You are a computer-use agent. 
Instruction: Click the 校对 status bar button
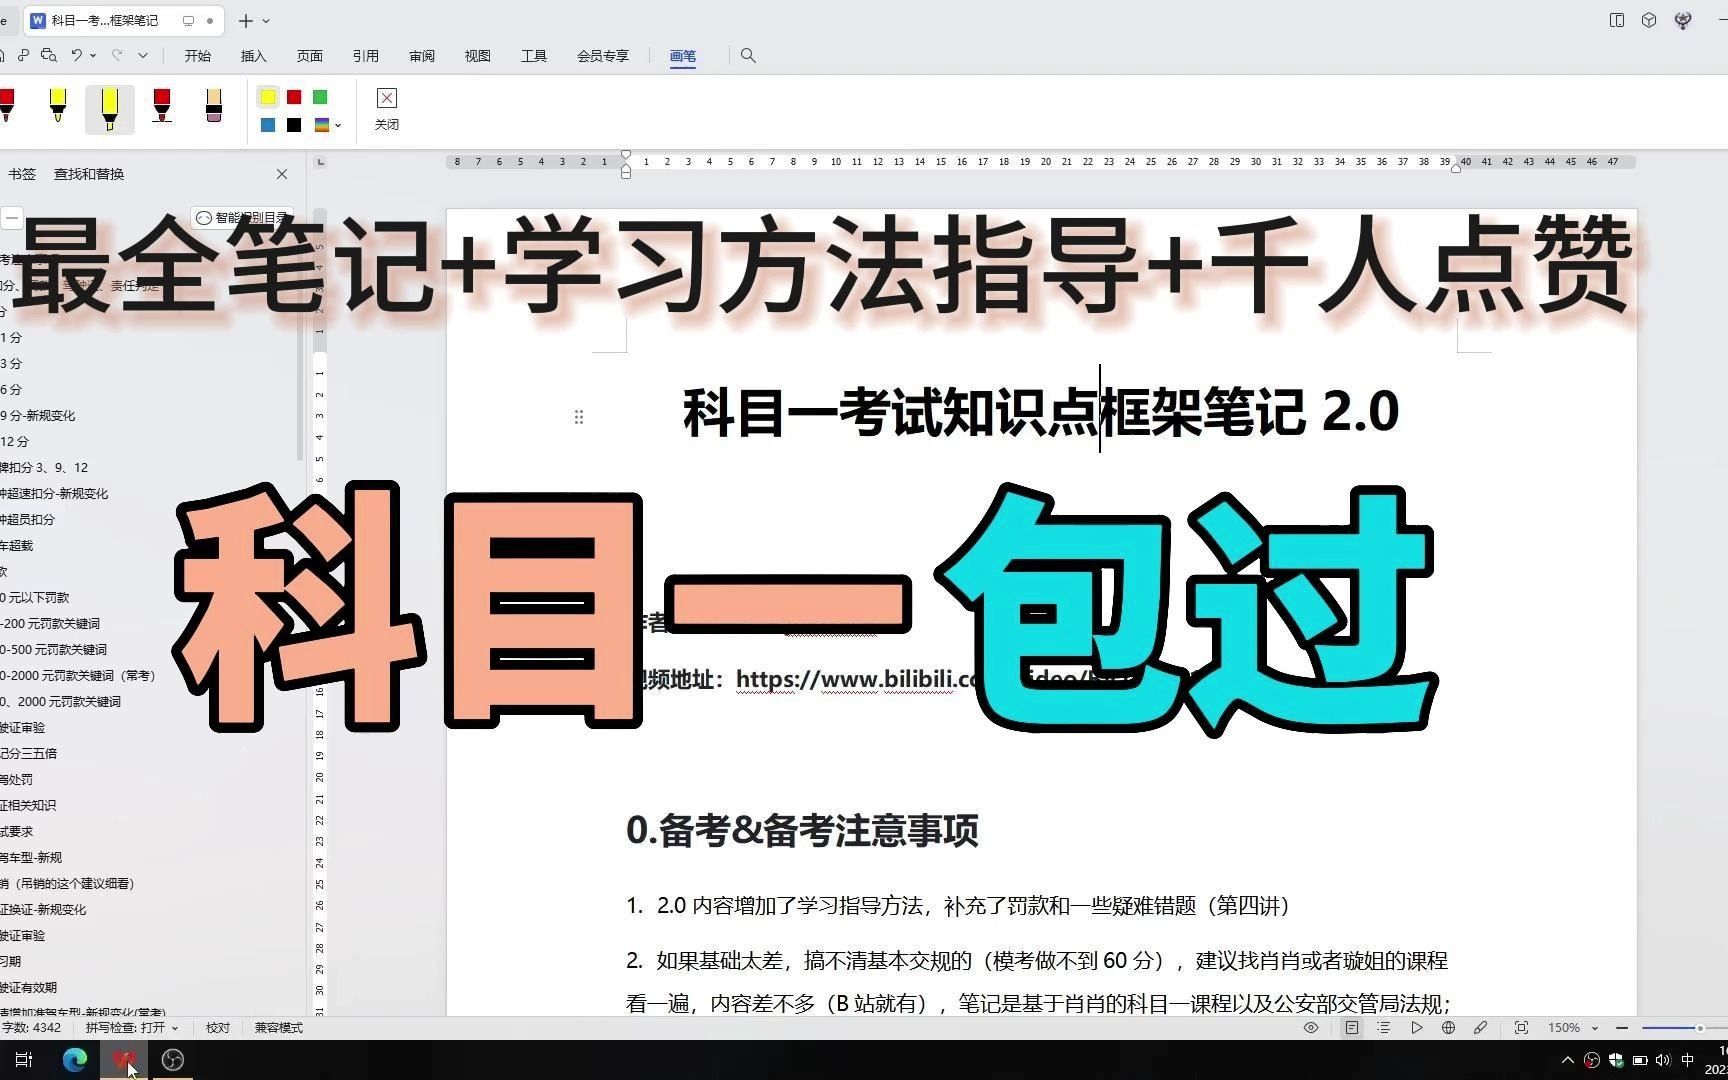[x=218, y=1027]
